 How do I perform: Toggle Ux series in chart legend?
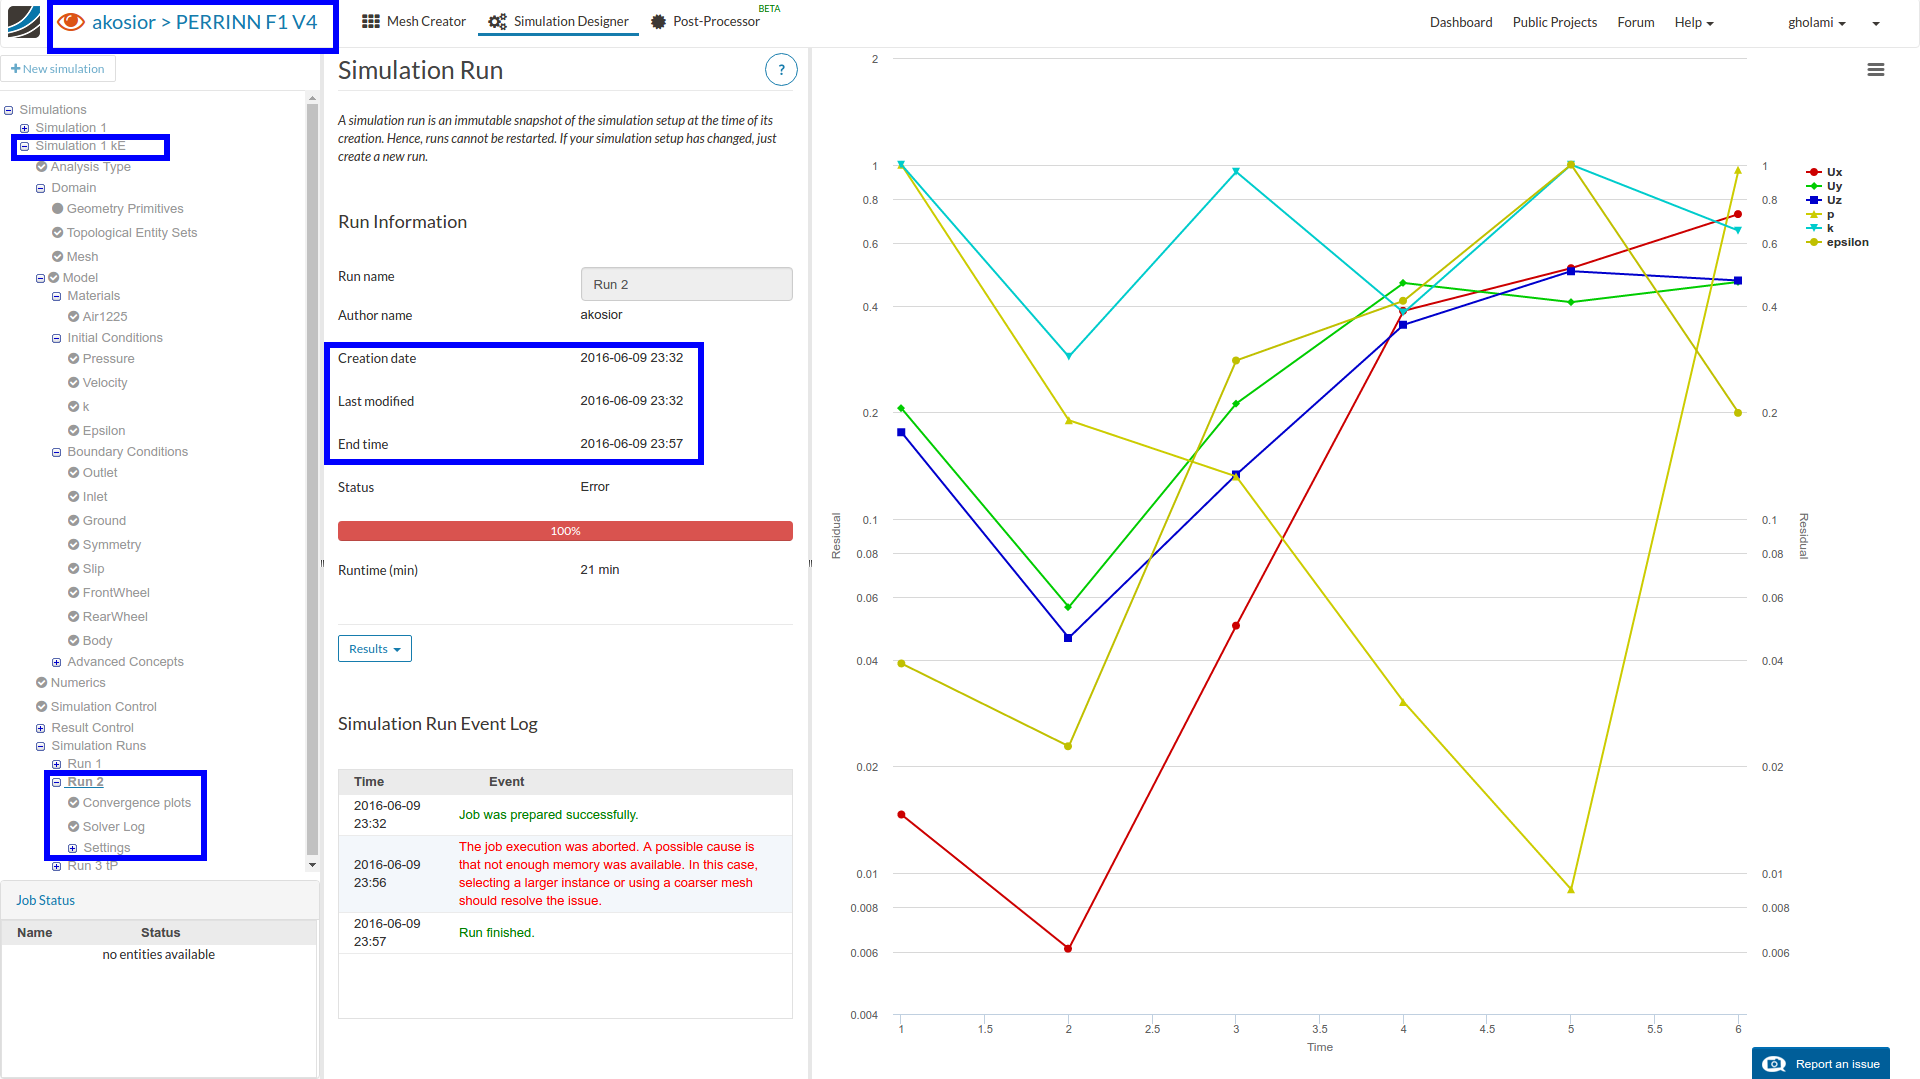[x=1834, y=172]
